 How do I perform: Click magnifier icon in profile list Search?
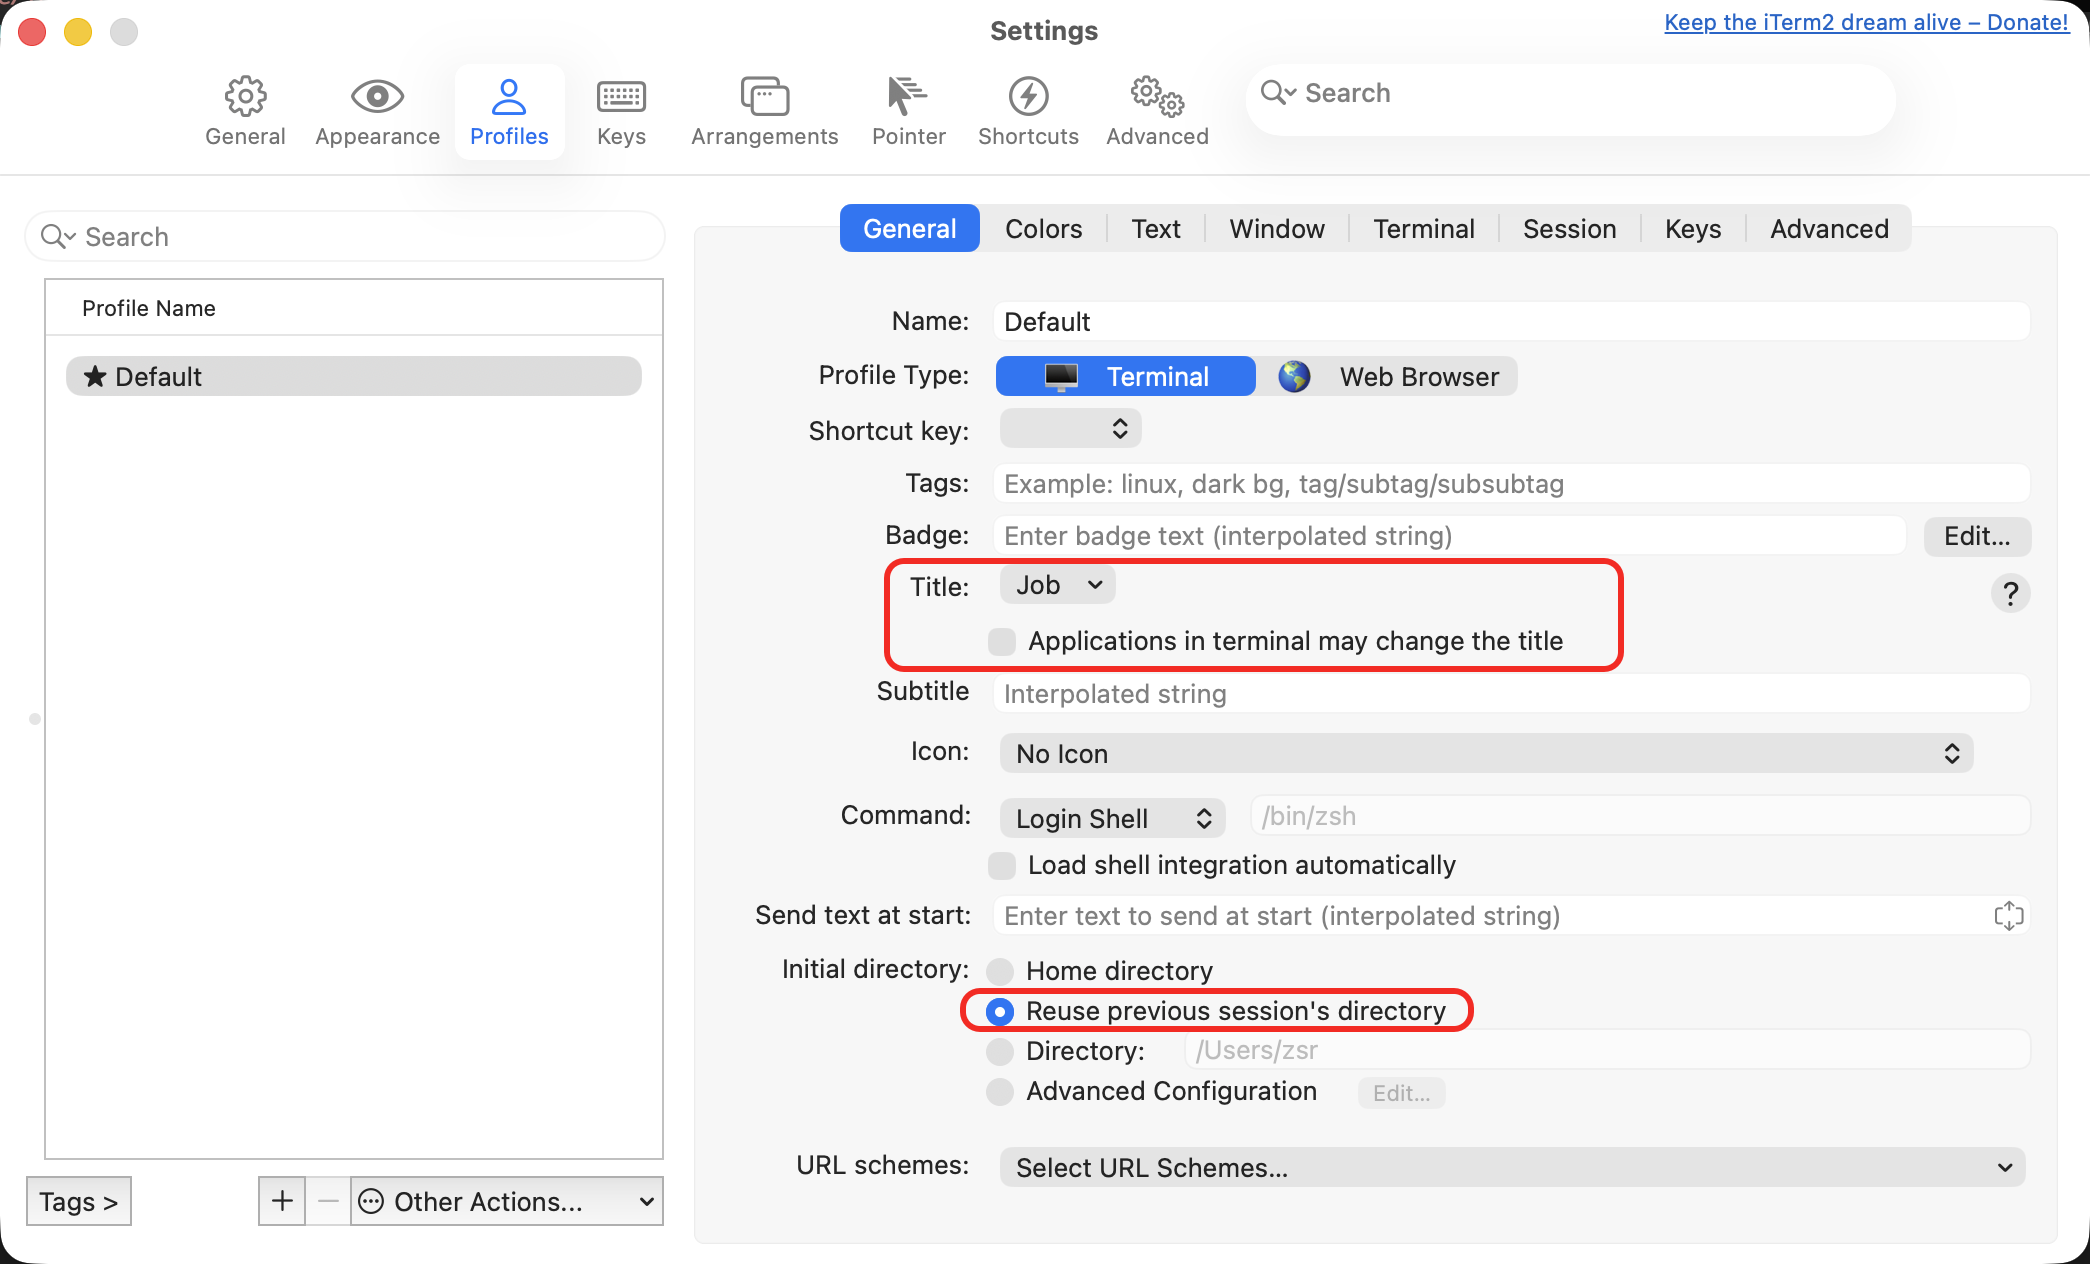[58, 237]
